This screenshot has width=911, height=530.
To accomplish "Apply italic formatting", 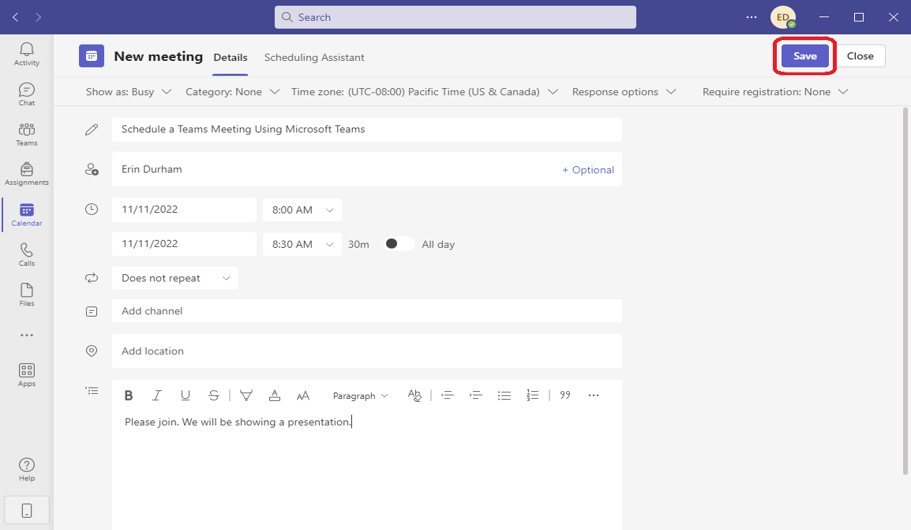I will (157, 396).
